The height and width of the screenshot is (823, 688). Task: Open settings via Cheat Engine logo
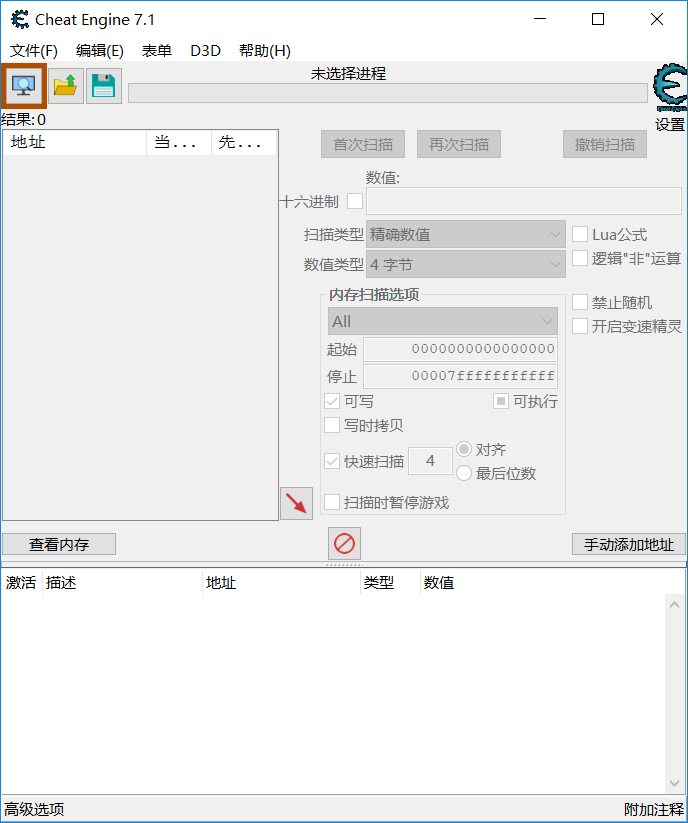pyautogui.click(x=670, y=88)
